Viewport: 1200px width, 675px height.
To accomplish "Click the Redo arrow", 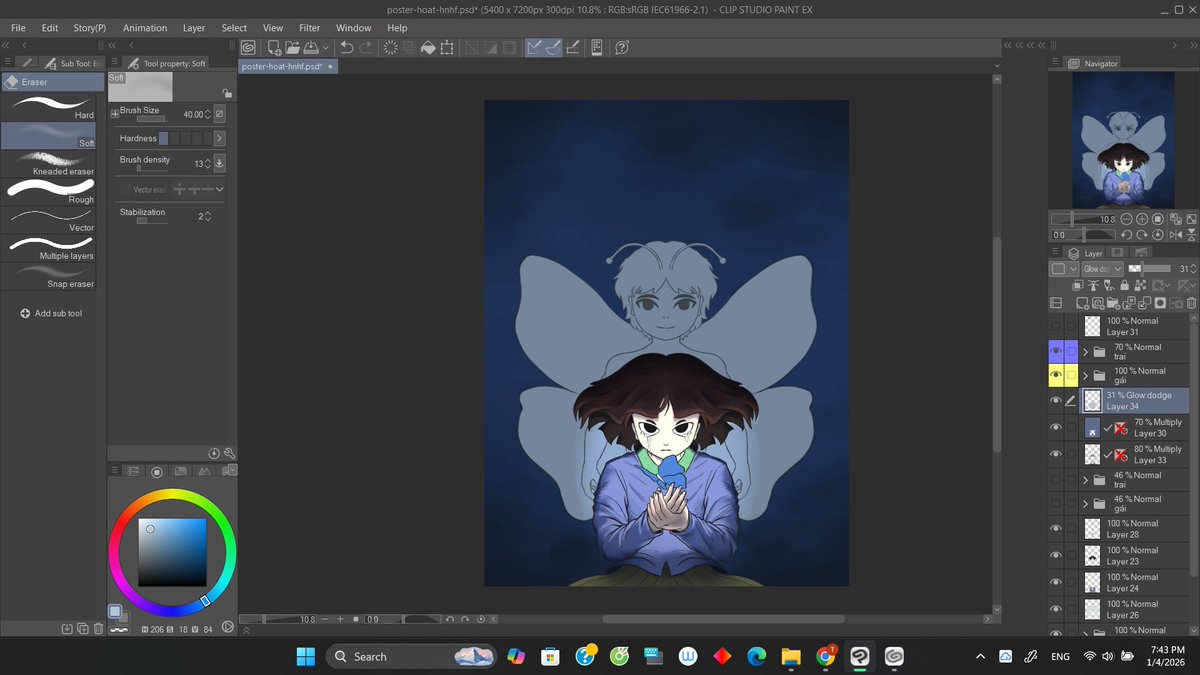I will click(366, 47).
